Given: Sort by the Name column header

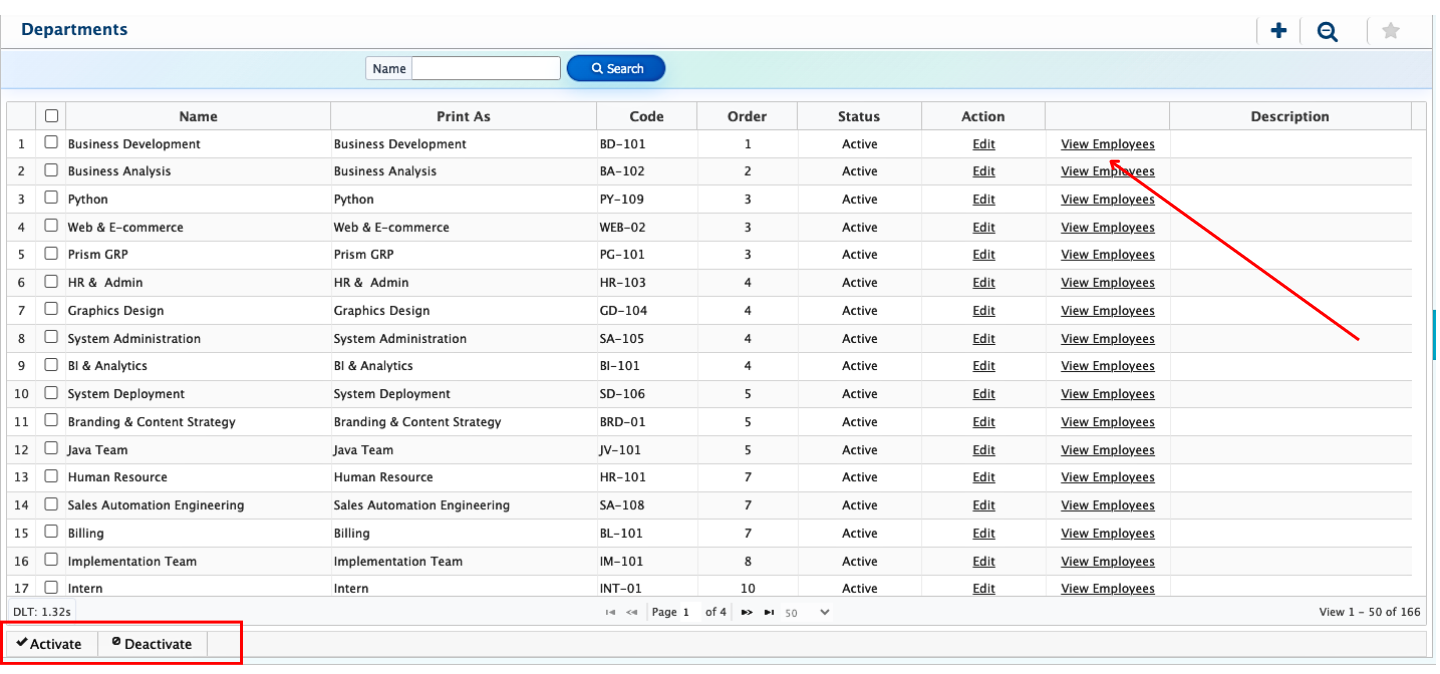Looking at the screenshot, I should coord(198,116).
